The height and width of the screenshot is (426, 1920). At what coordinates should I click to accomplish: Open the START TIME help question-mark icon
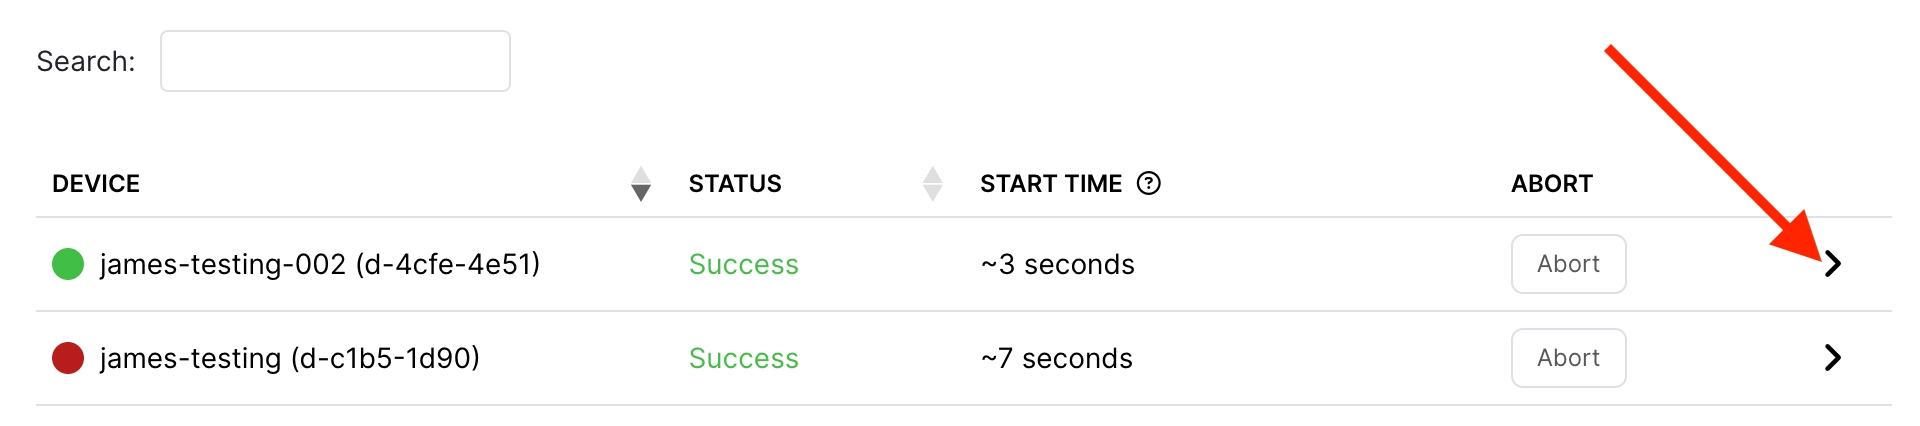tap(1149, 183)
